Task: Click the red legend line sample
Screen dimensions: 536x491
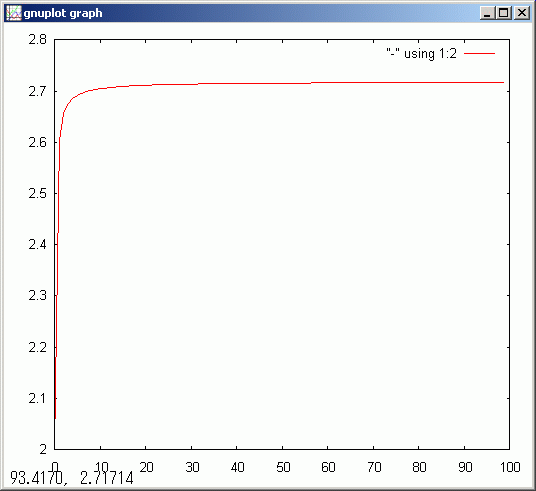Action: (x=480, y=54)
